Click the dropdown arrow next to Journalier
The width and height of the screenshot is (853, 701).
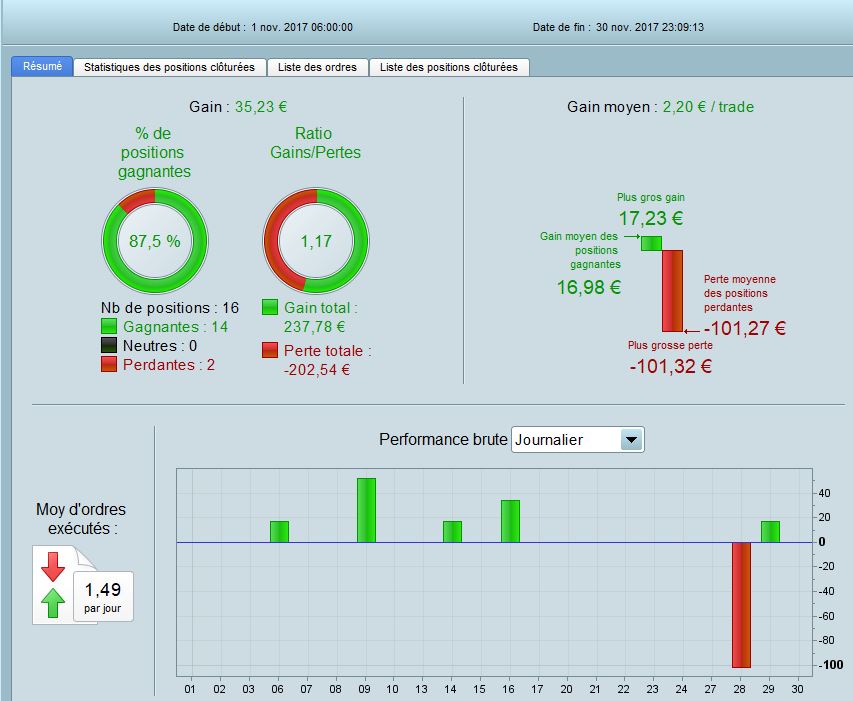click(632, 439)
